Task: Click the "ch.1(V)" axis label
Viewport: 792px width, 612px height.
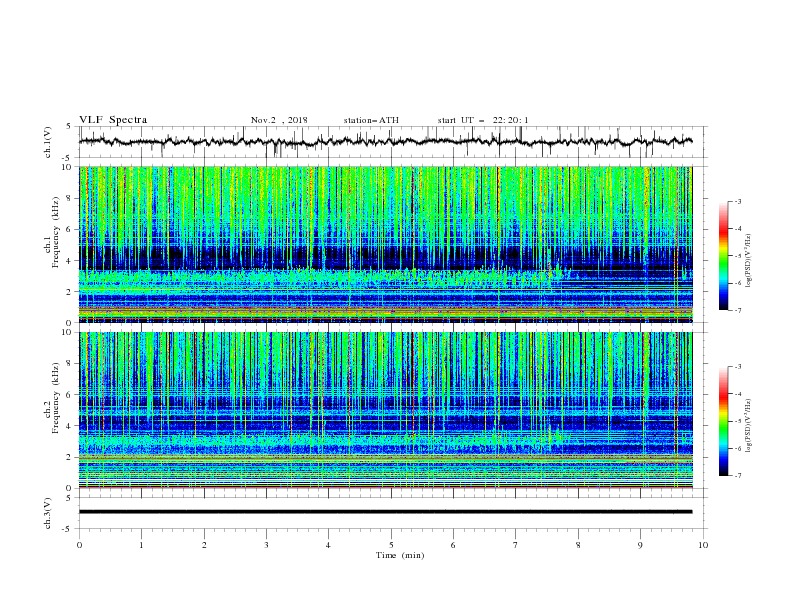Action: (x=48, y=142)
